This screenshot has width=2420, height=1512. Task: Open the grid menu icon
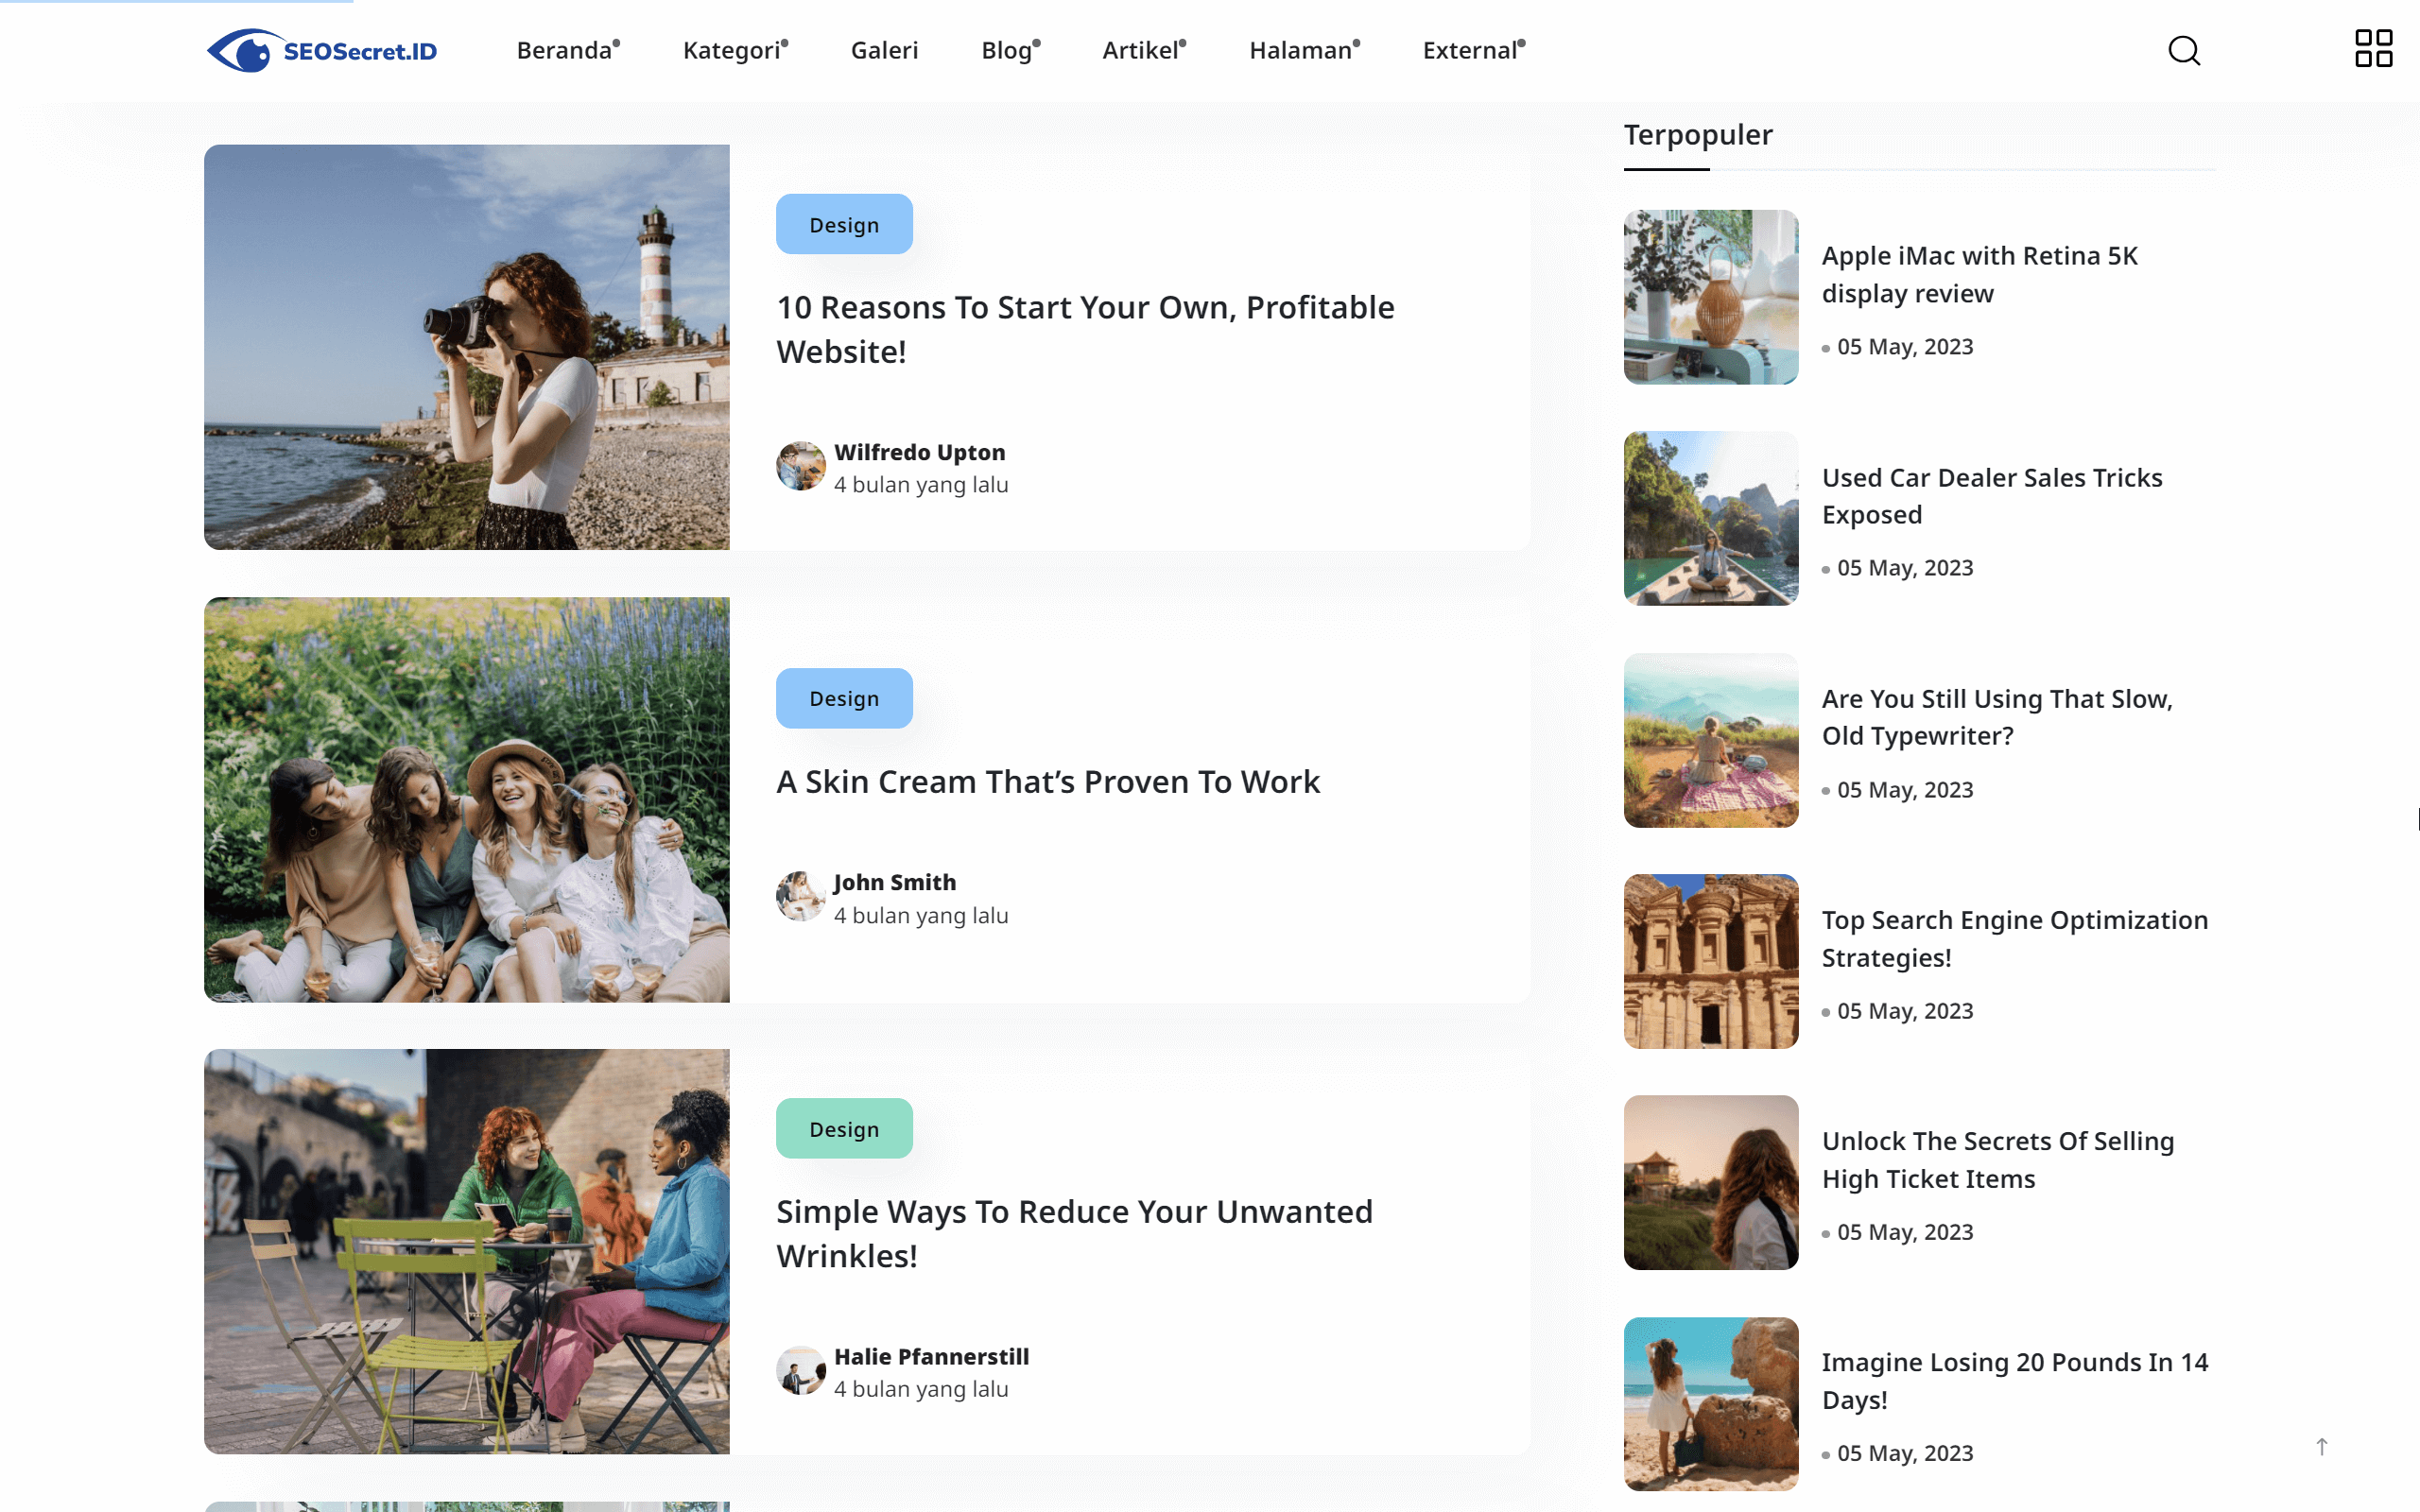click(x=2372, y=48)
